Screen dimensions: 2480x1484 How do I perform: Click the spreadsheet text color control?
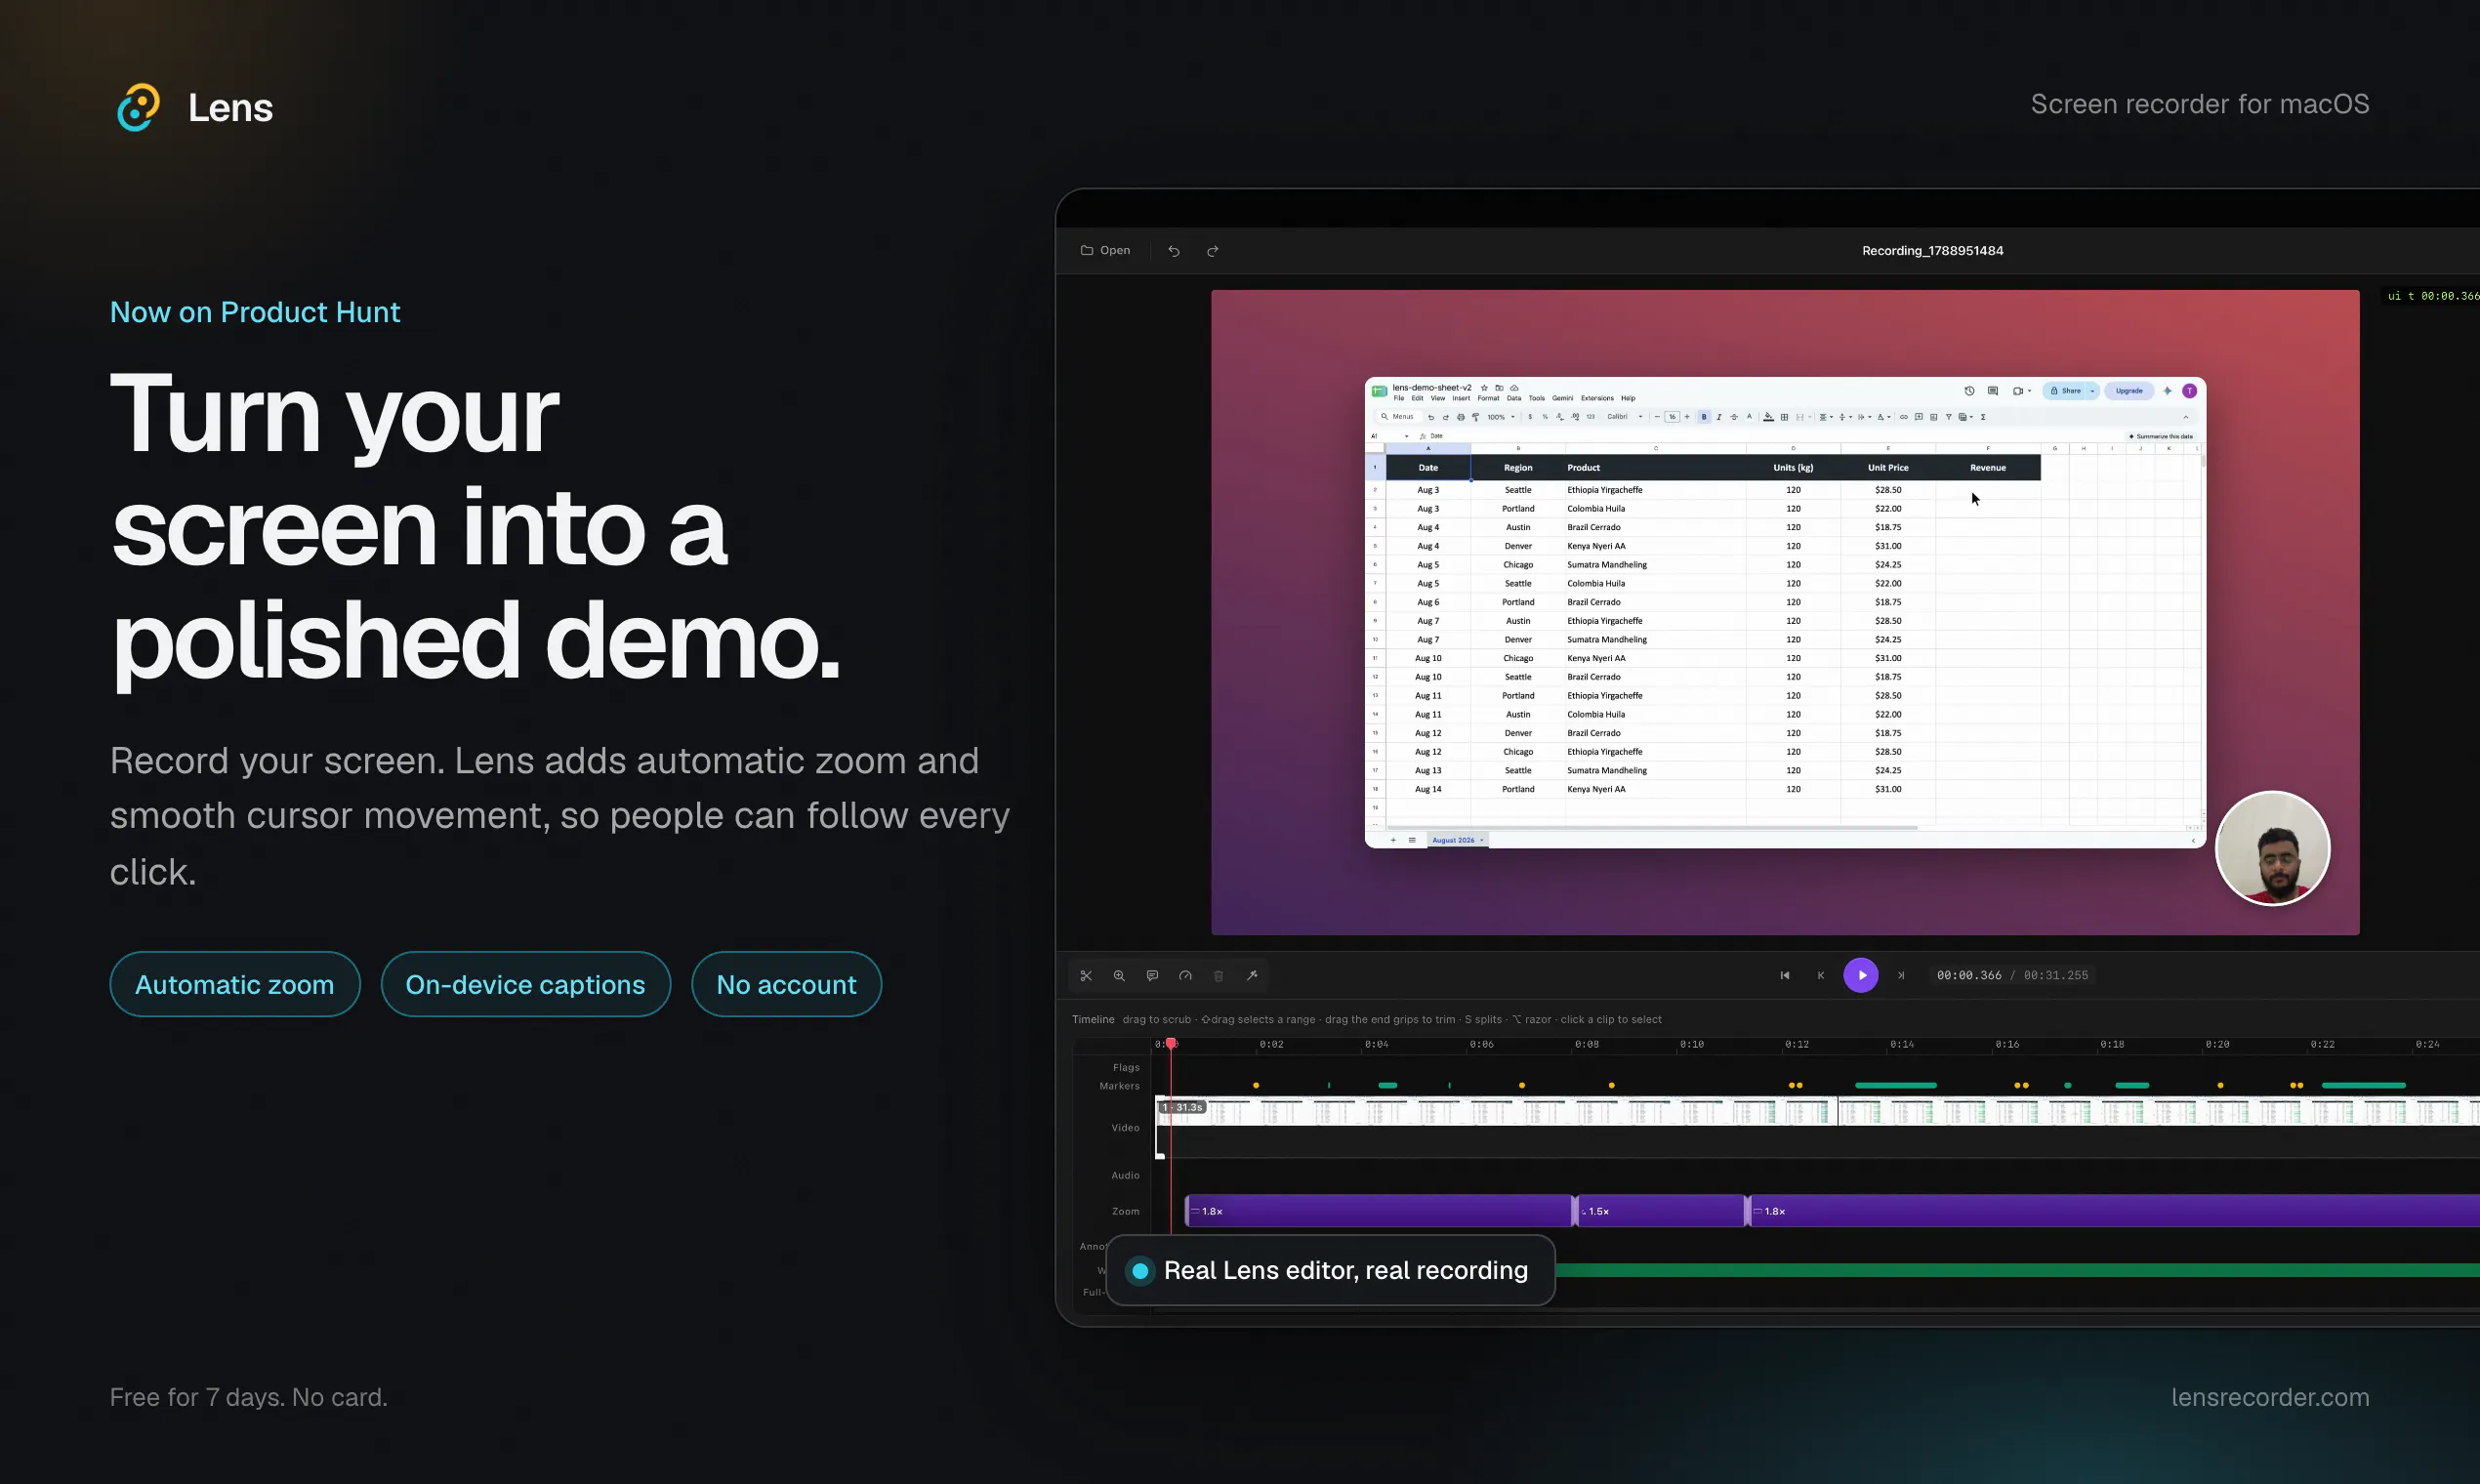coord(1749,417)
